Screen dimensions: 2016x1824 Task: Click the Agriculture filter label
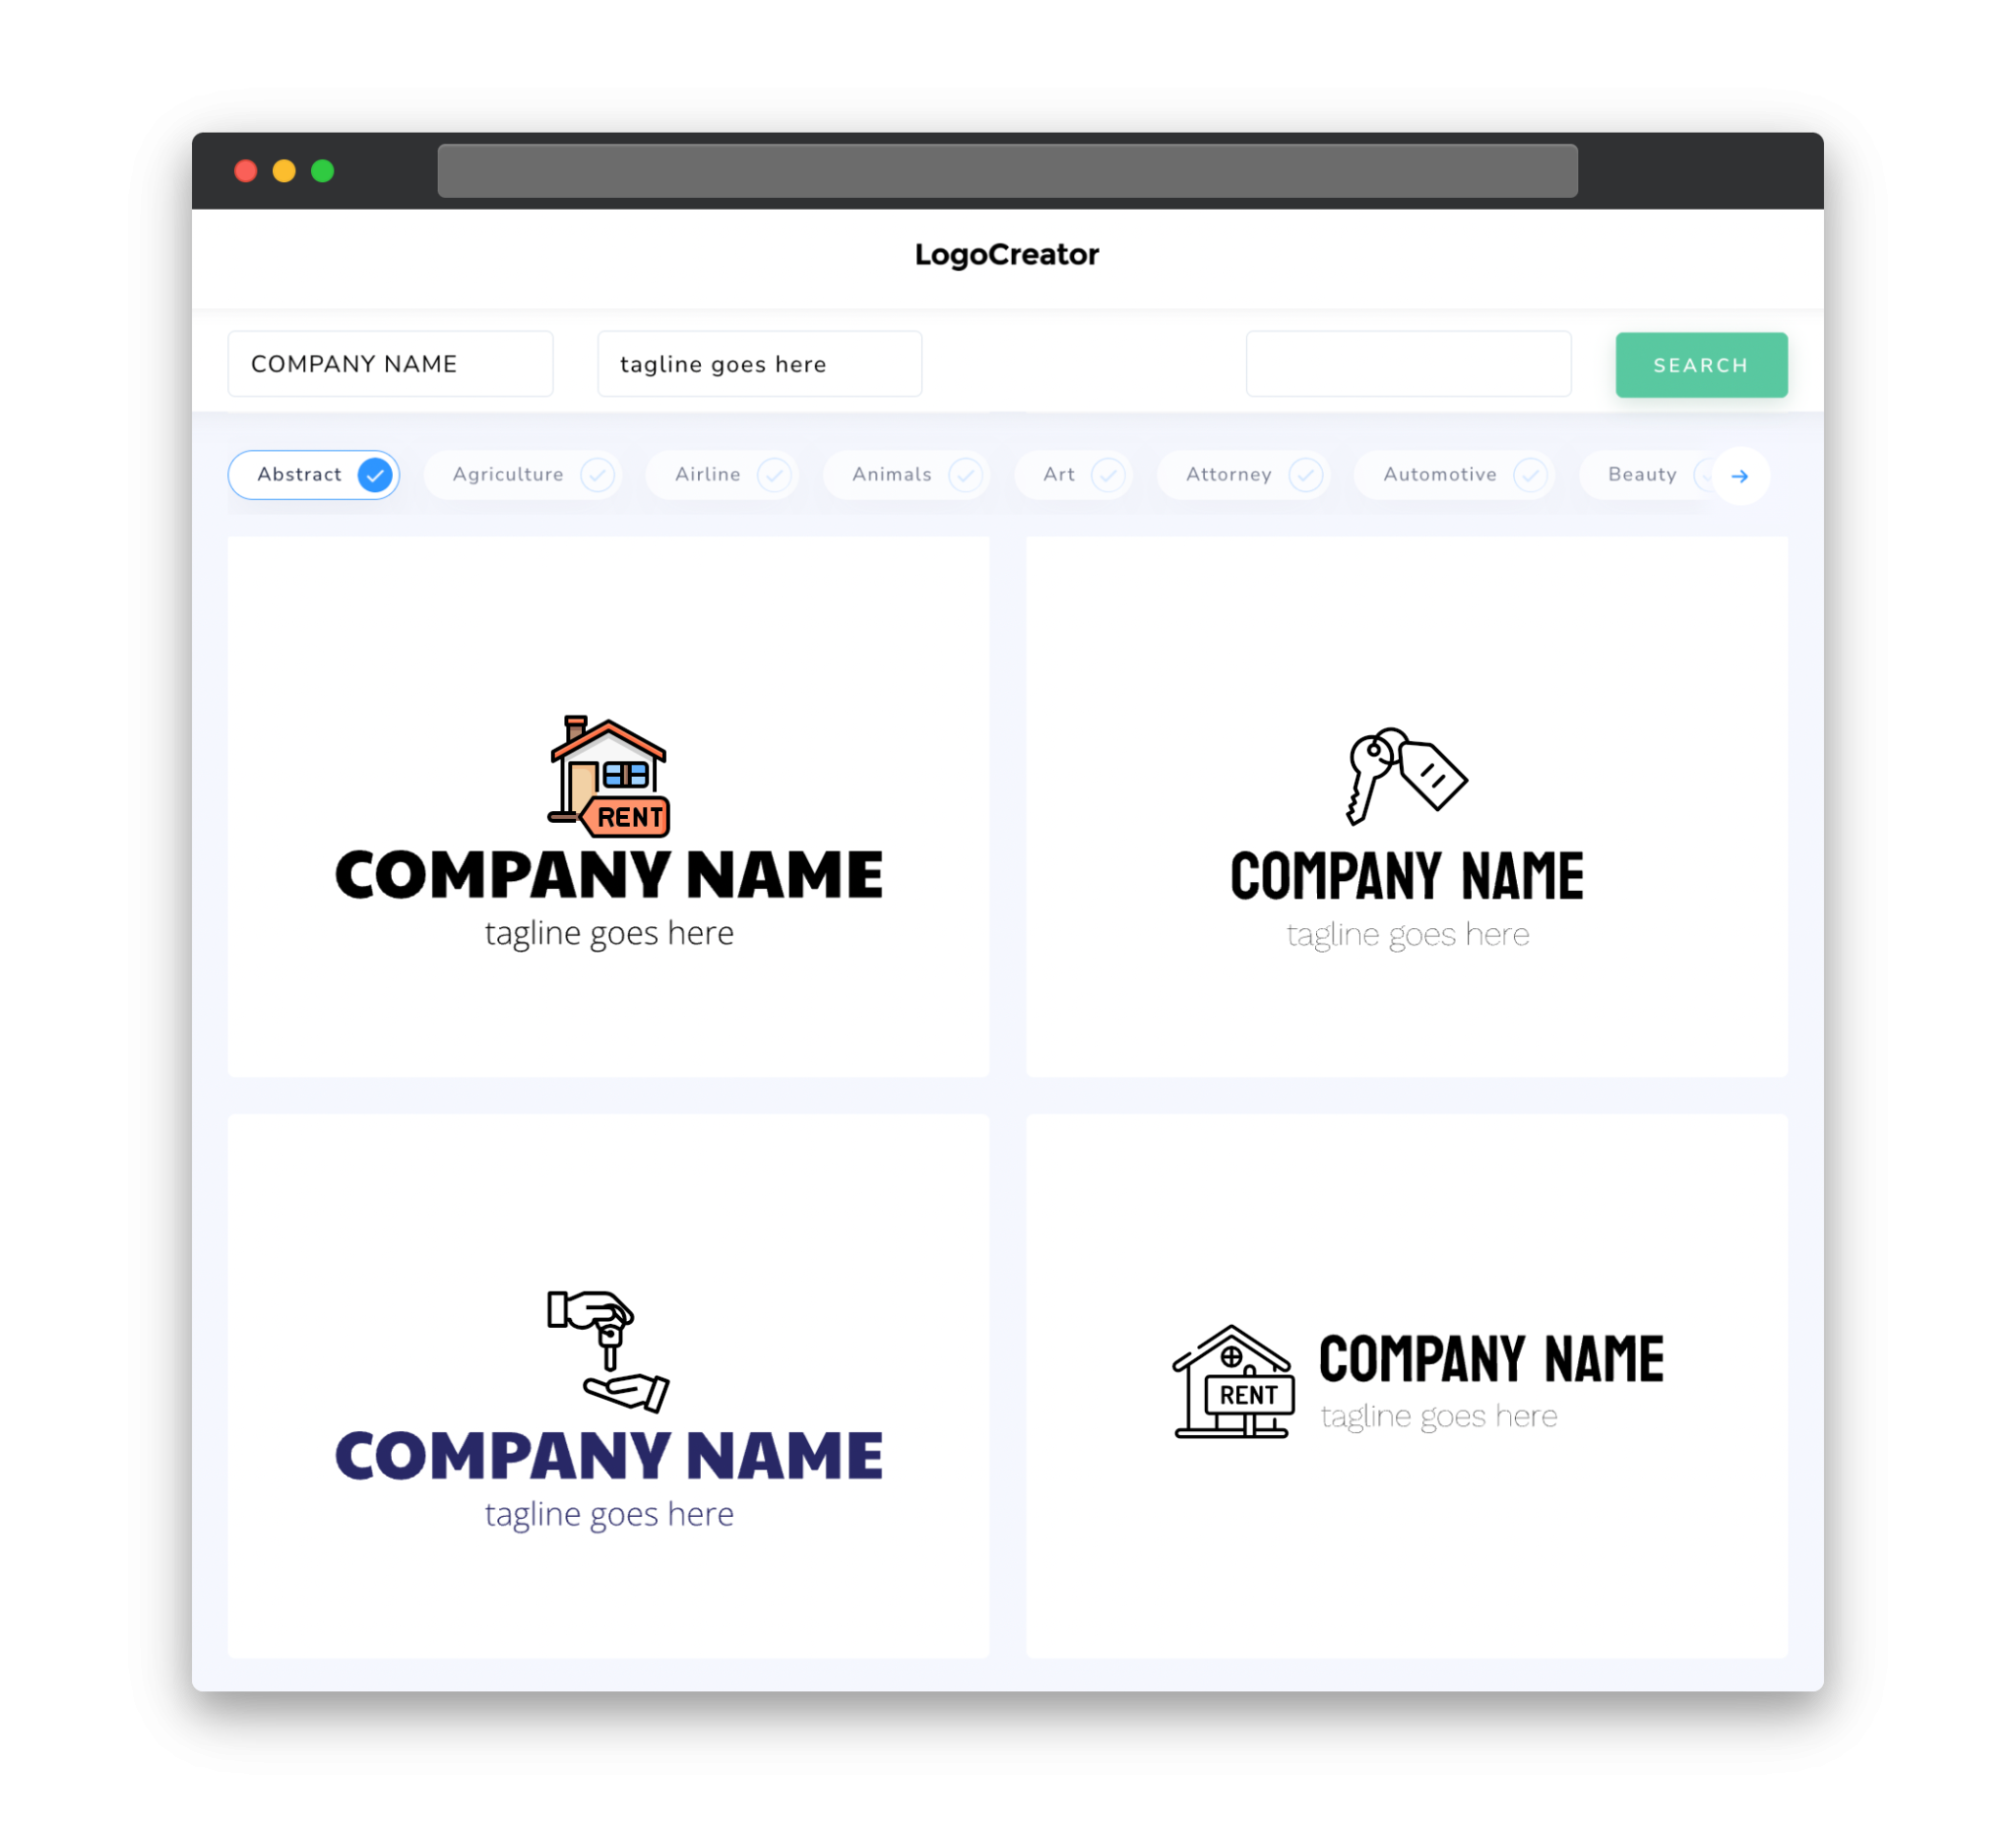click(x=508, y=474)
